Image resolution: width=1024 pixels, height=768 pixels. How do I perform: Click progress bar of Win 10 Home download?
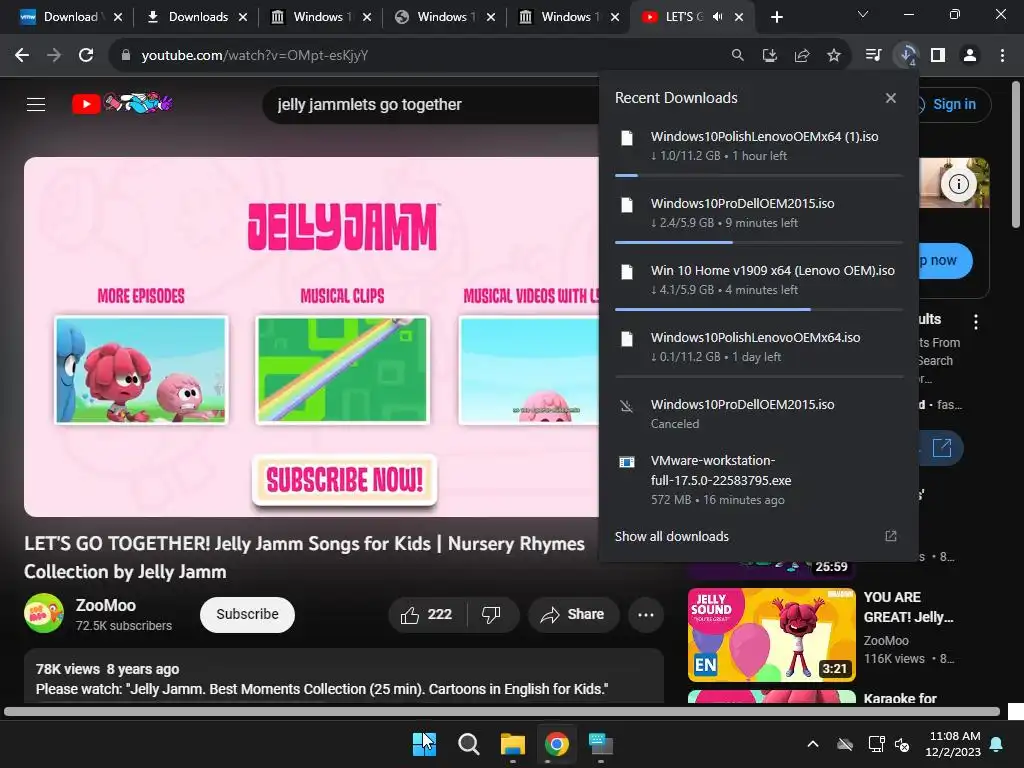[759, 310]
